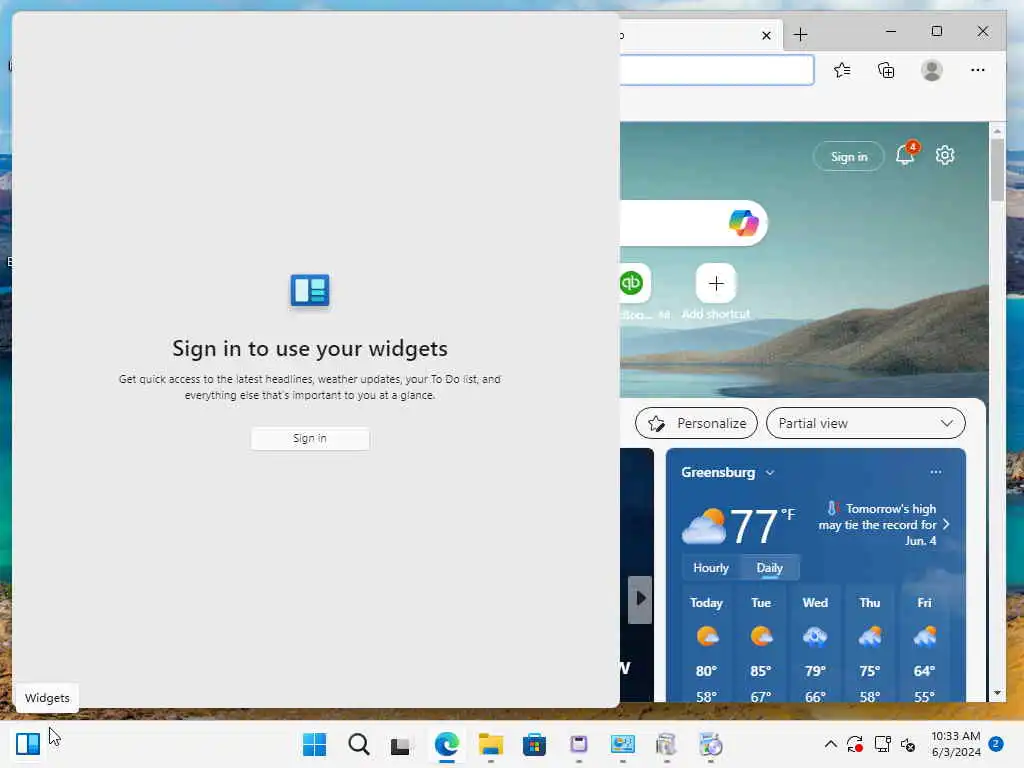Click the news carousel next arrow
This screenshot has width=1024, height=768.
640,600
